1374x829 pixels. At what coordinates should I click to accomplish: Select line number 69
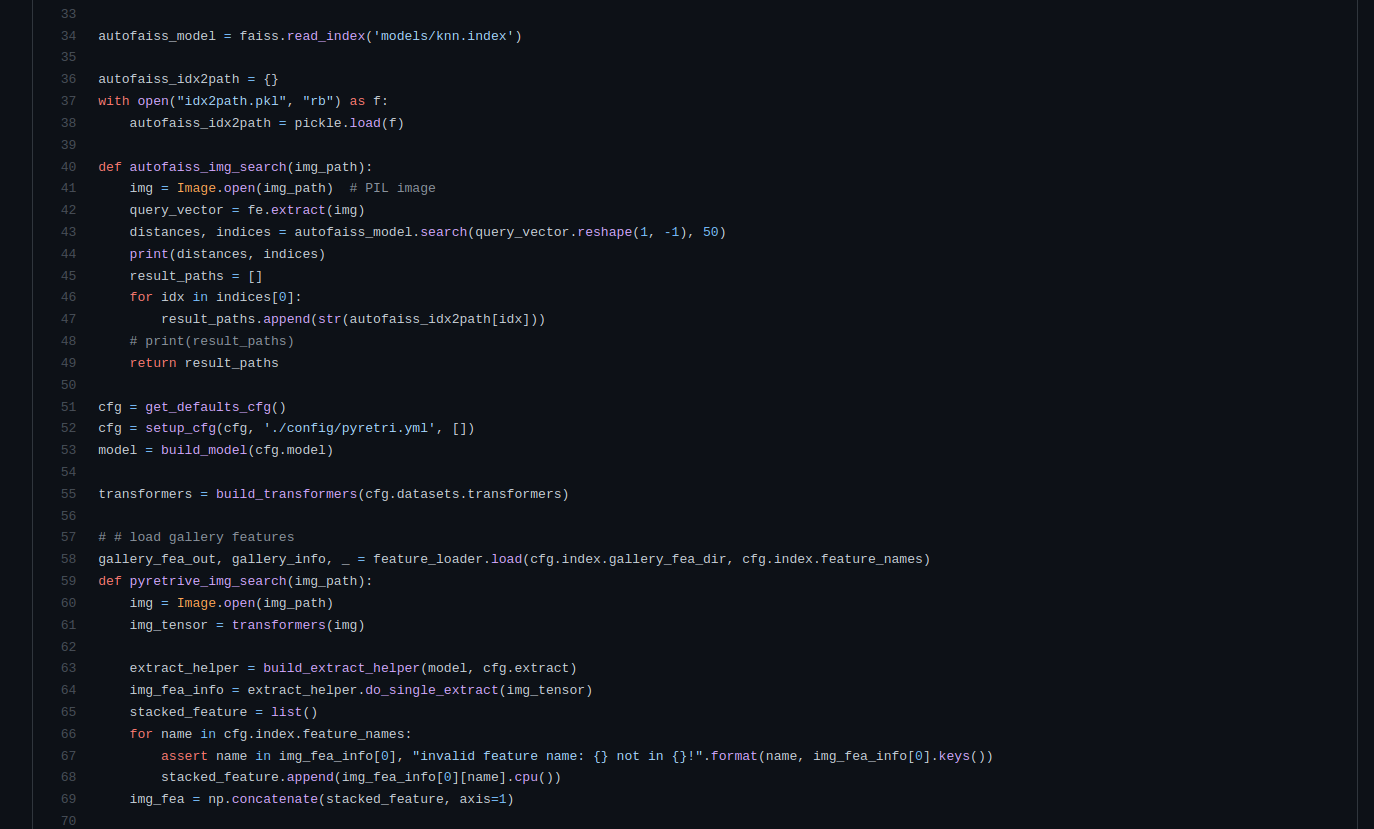coord(68,799)
